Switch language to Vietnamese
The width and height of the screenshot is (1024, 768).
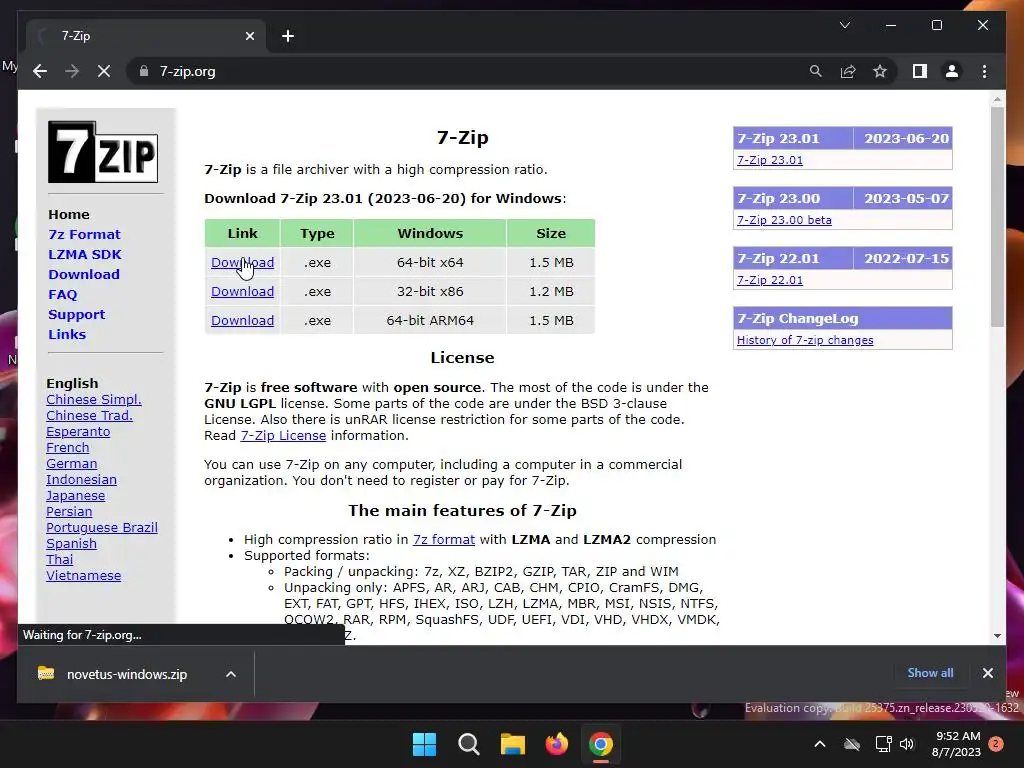pyautogui.click(x=83, y=575)
